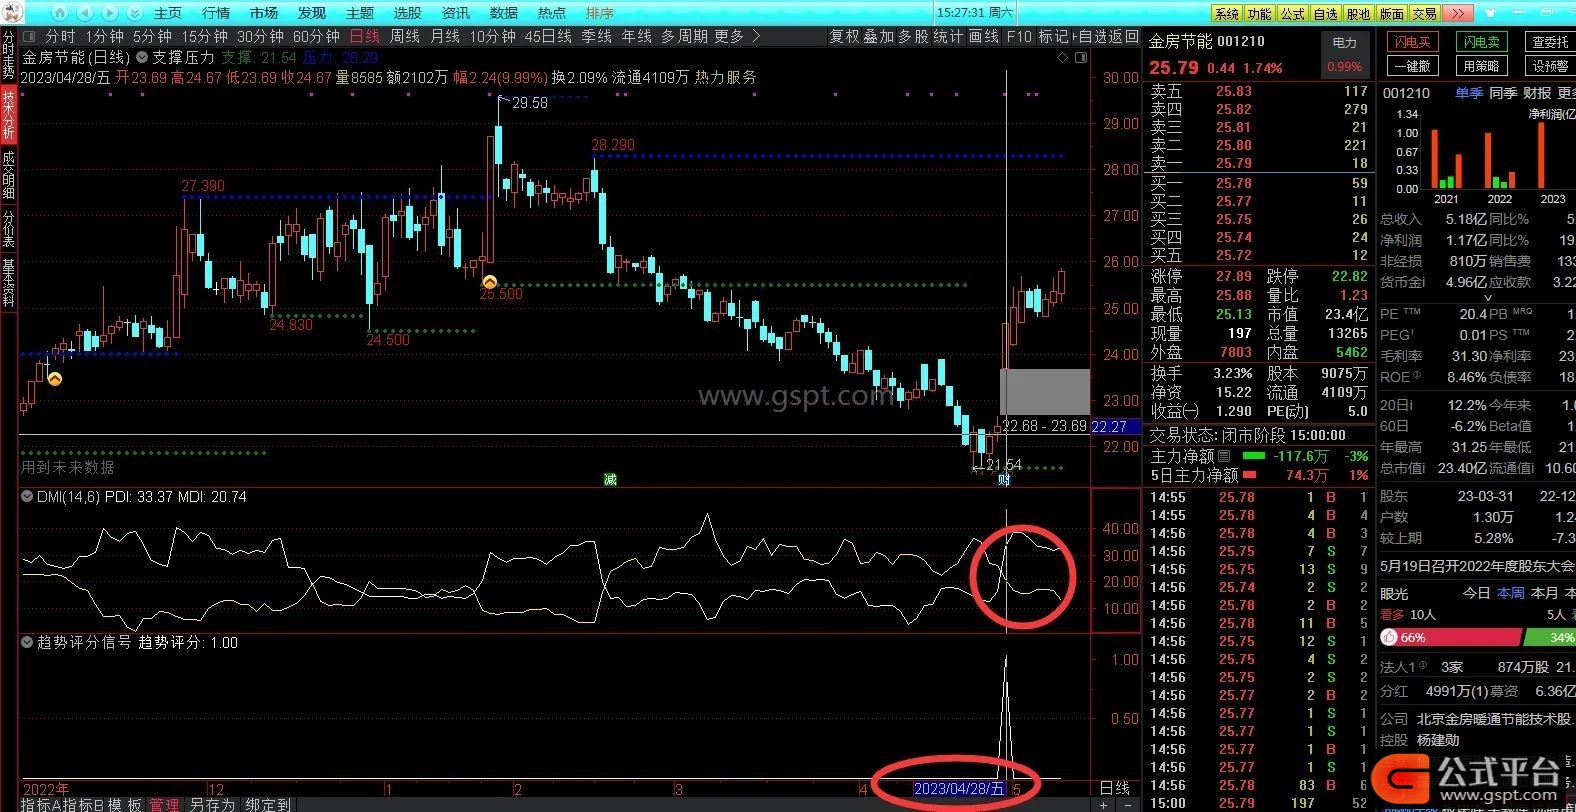Select 管理 at the bottom bar

pos(164,804)
